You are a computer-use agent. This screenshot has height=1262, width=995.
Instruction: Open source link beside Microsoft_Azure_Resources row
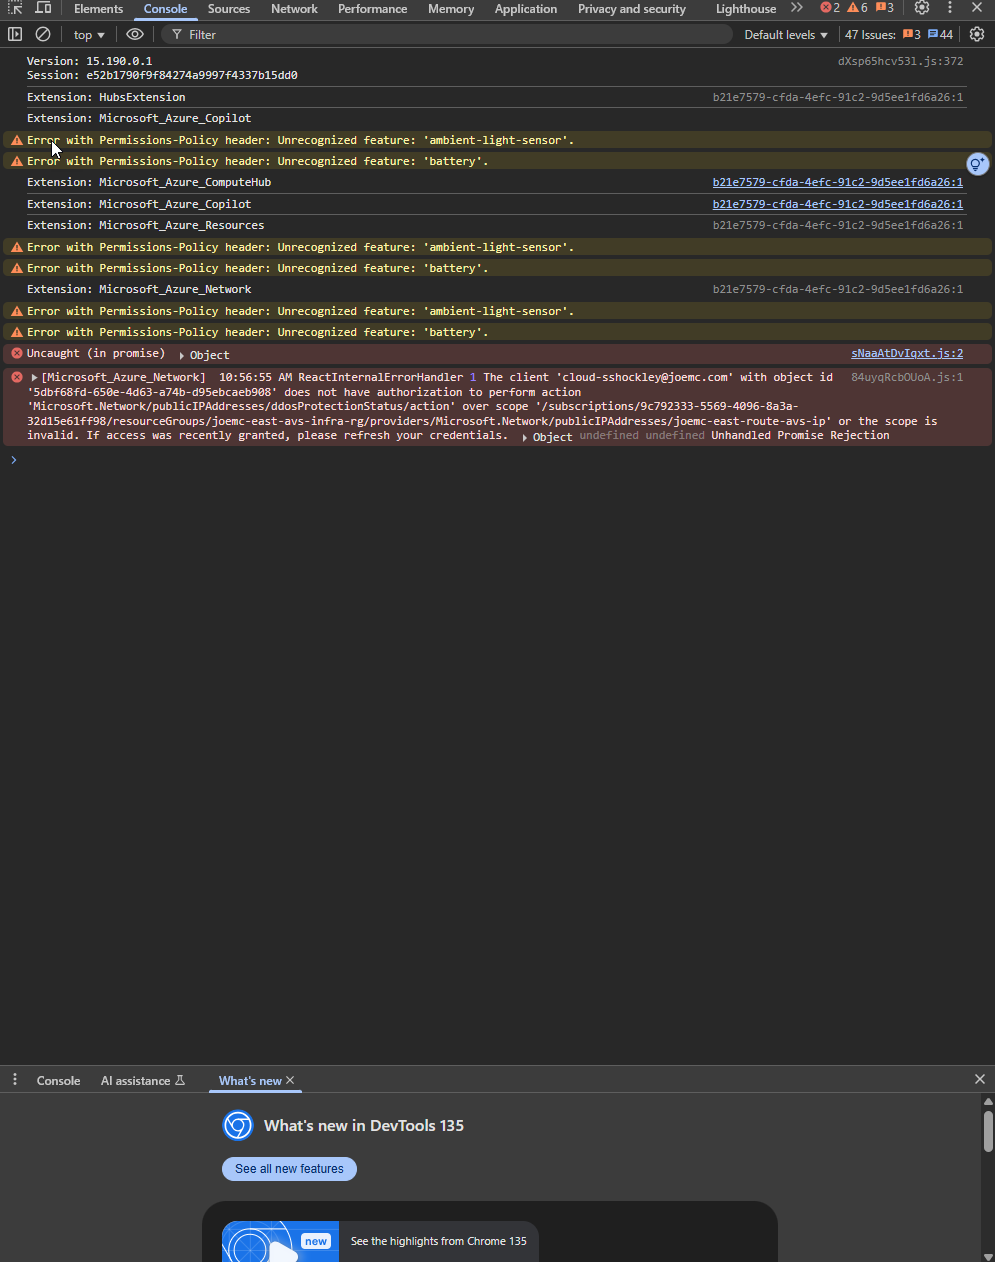click(838, 225)
